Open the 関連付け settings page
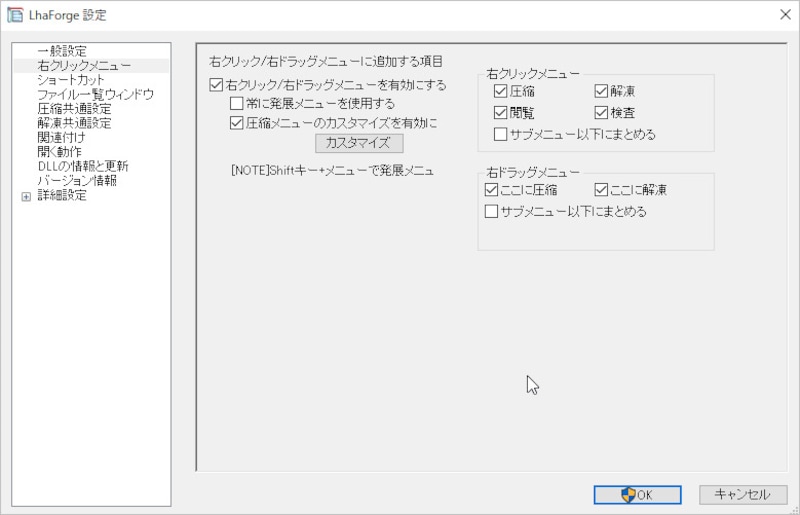The width and height of the screenshot is (800, 515). [61, 137]
